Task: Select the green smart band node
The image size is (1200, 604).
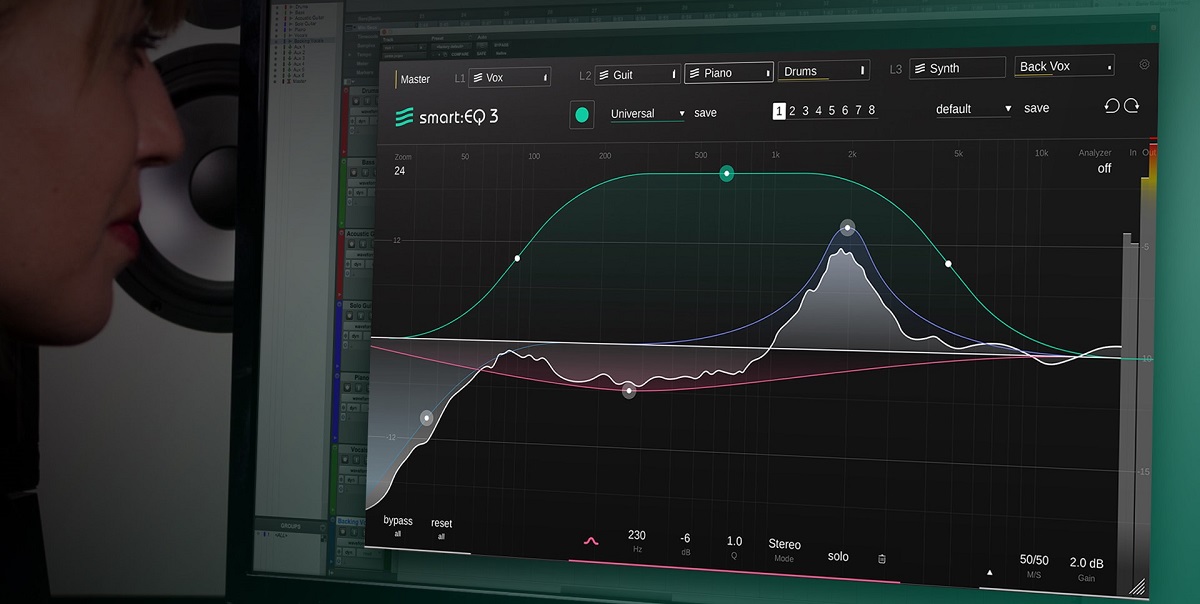Action: click(727, 174)
